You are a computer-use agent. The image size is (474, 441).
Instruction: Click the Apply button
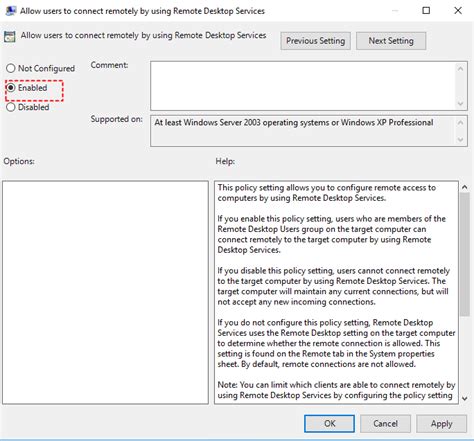441,424
